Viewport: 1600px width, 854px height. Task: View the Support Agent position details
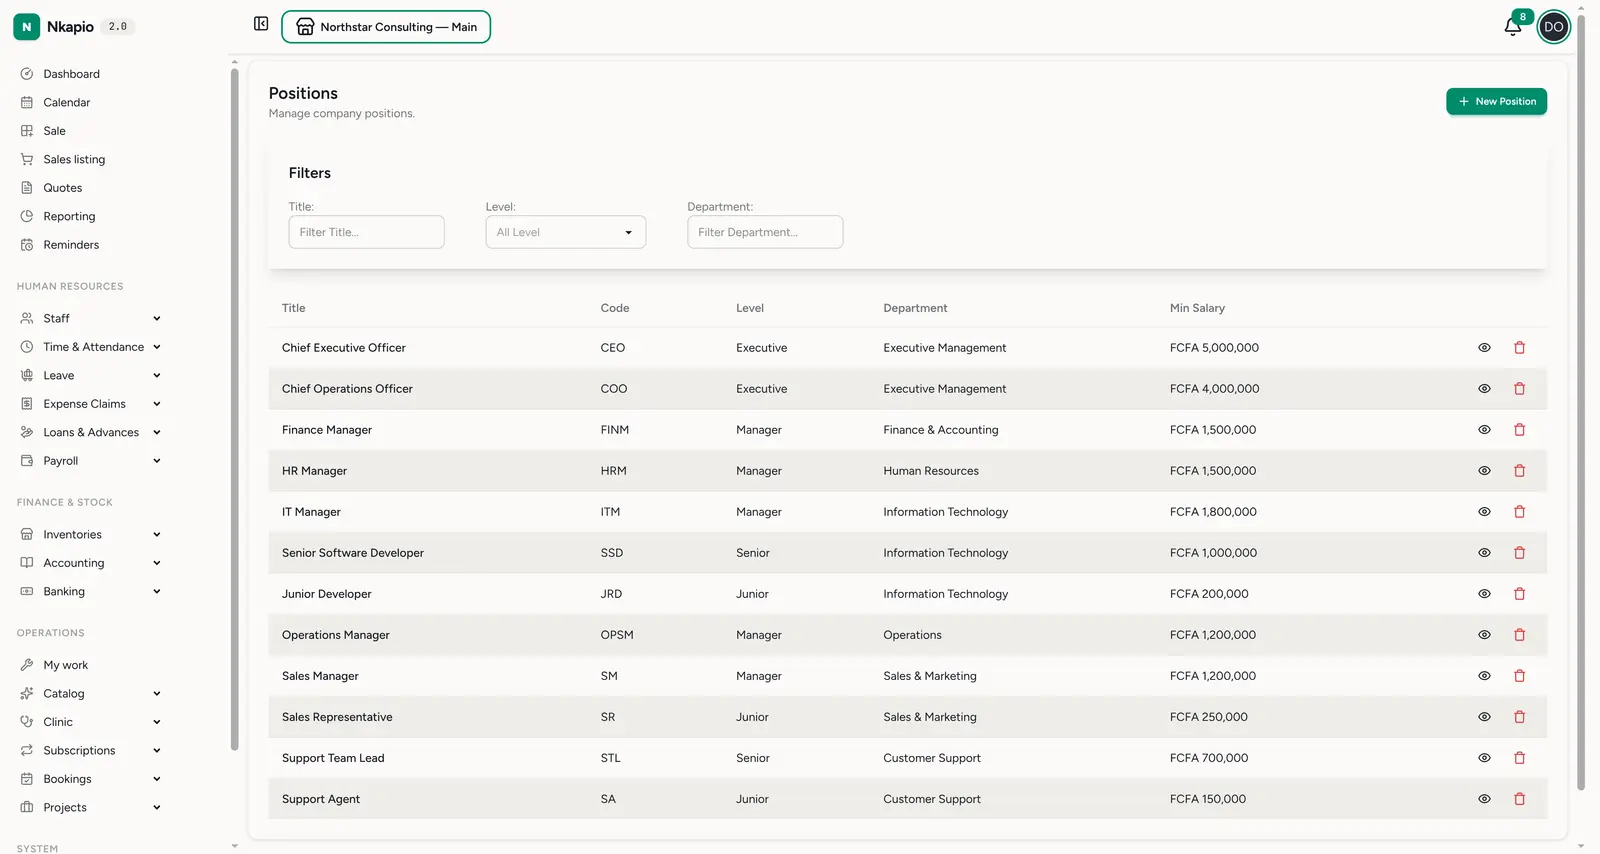pos(1484,799)
